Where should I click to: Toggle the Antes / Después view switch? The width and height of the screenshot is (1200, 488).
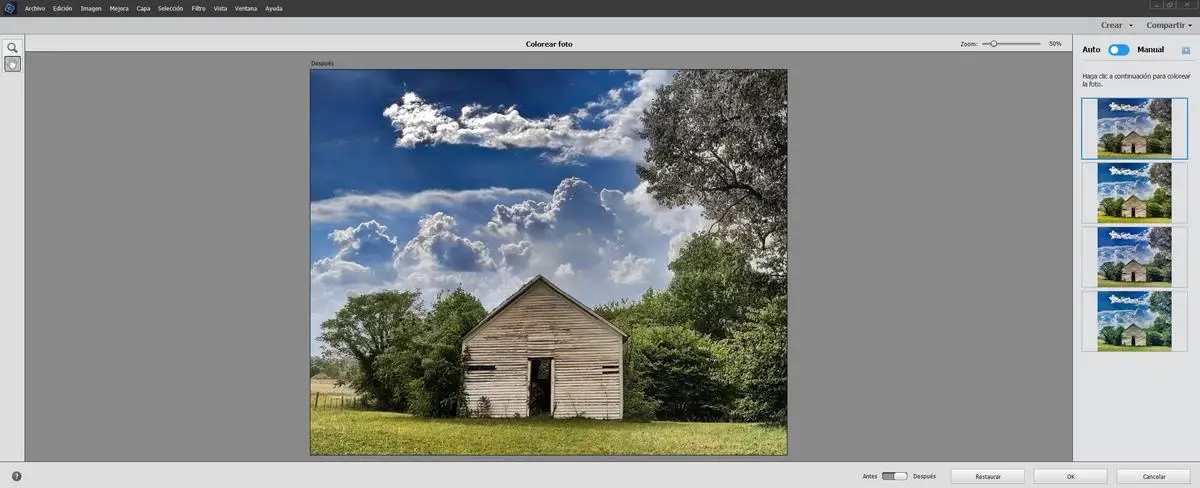click(x=894, y=476)
